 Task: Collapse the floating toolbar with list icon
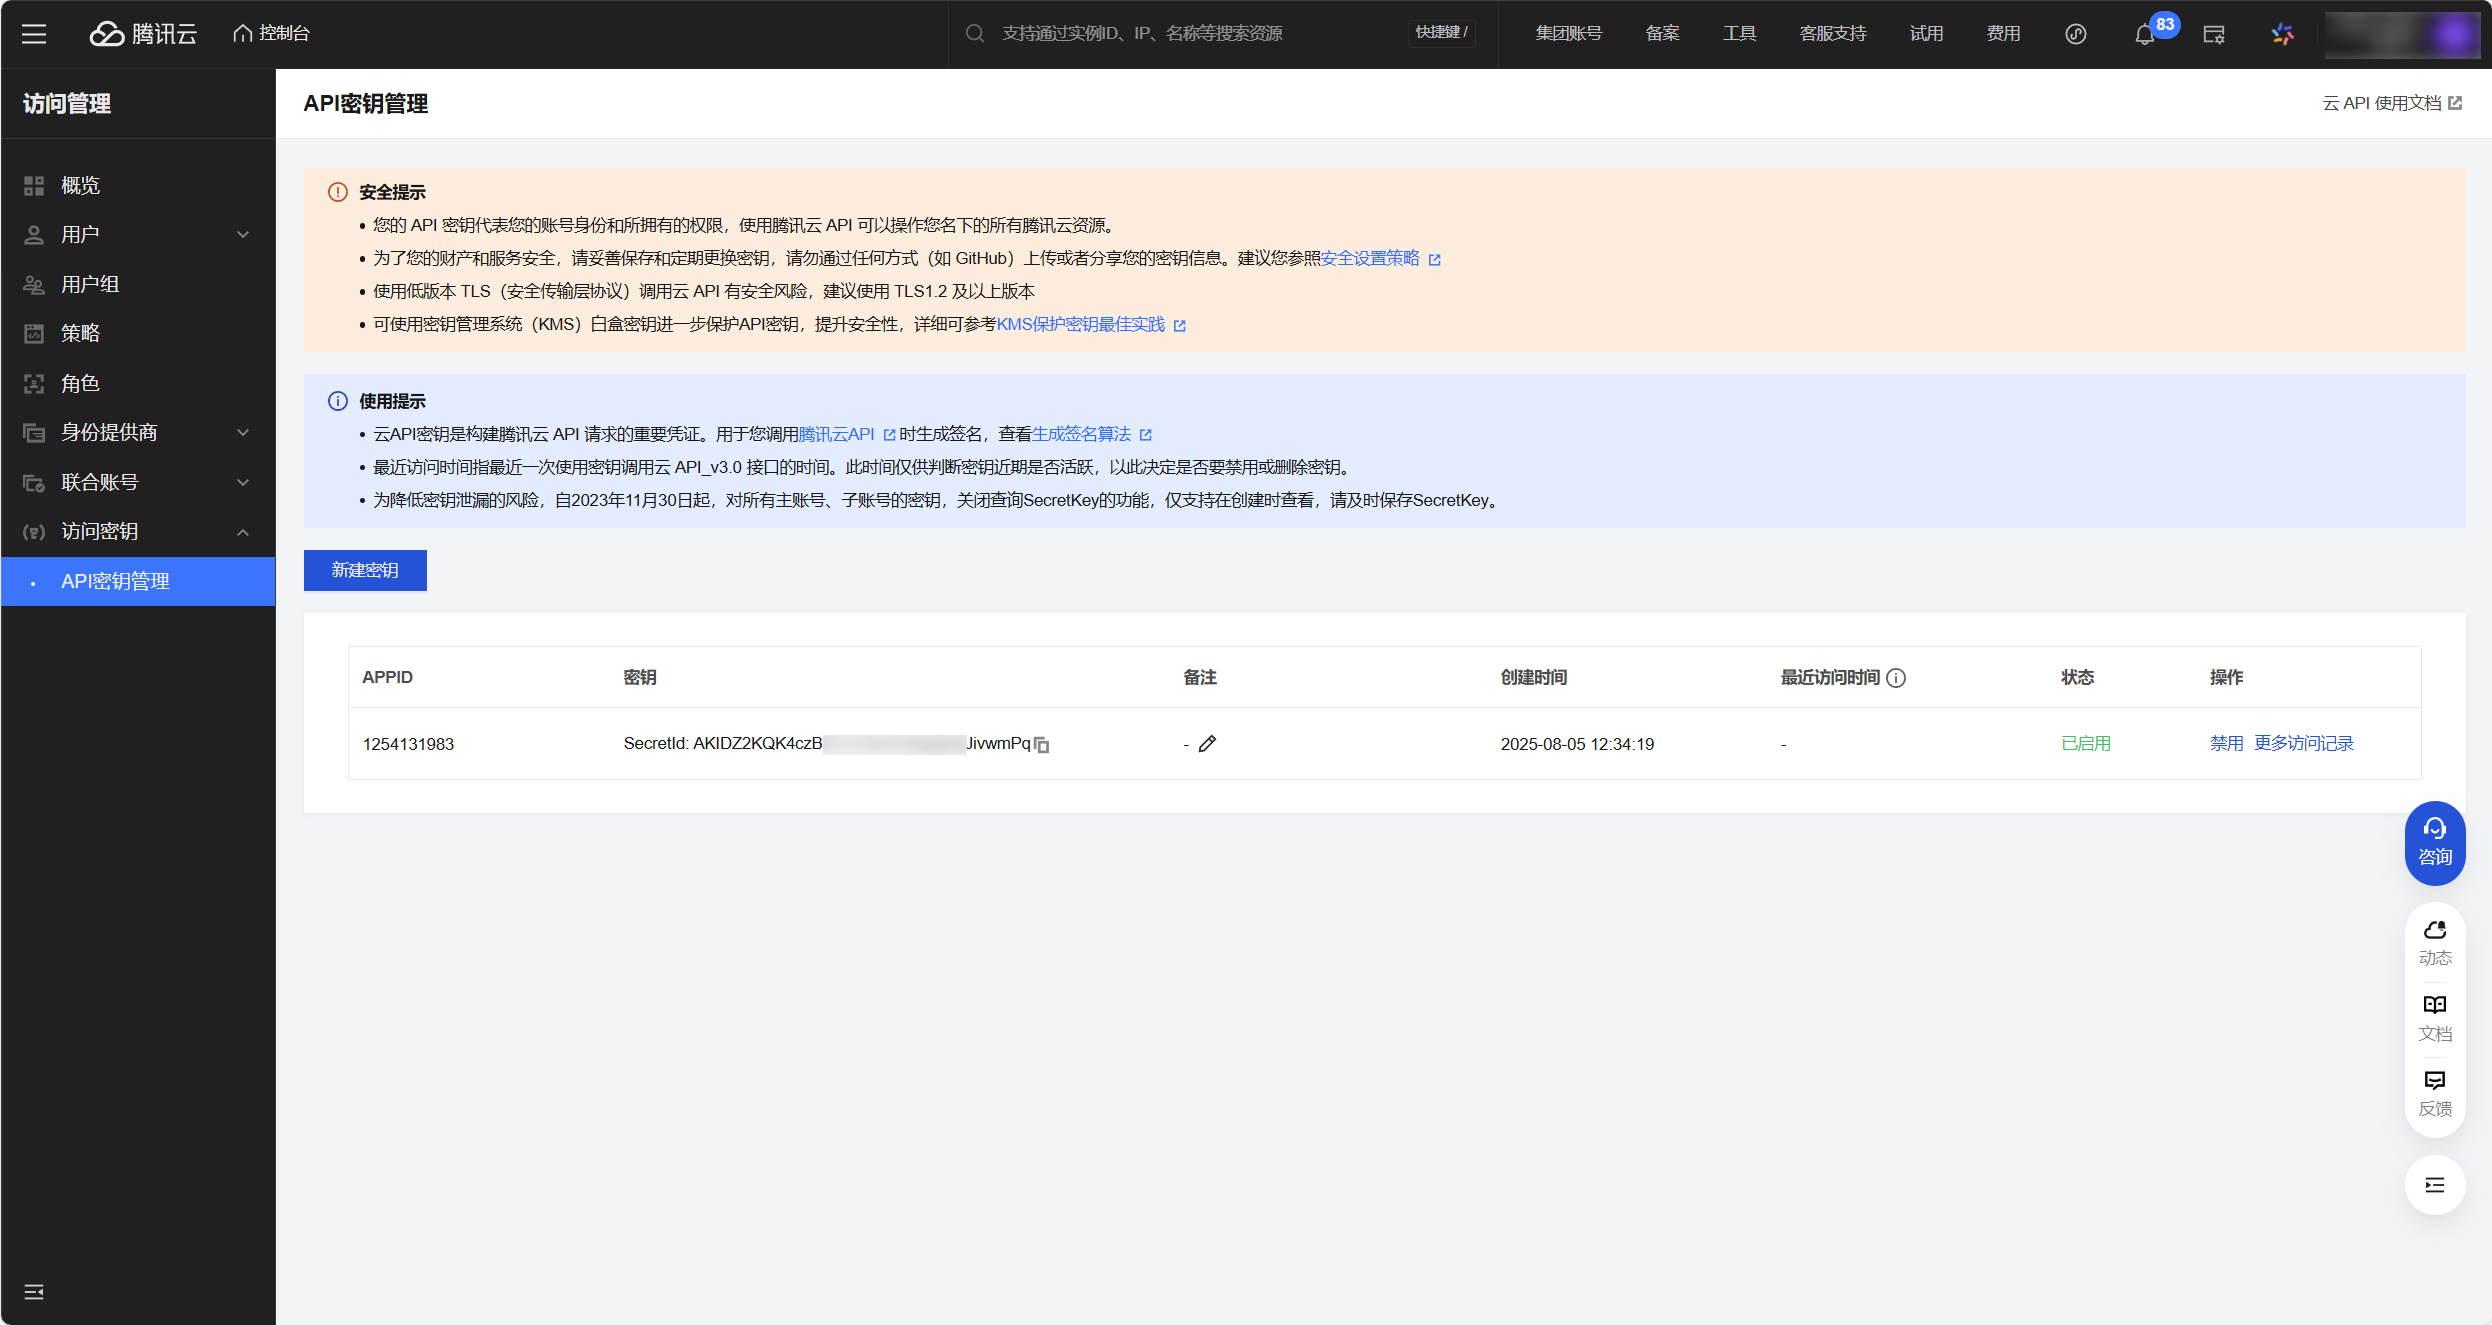tap(2435, 1185)
